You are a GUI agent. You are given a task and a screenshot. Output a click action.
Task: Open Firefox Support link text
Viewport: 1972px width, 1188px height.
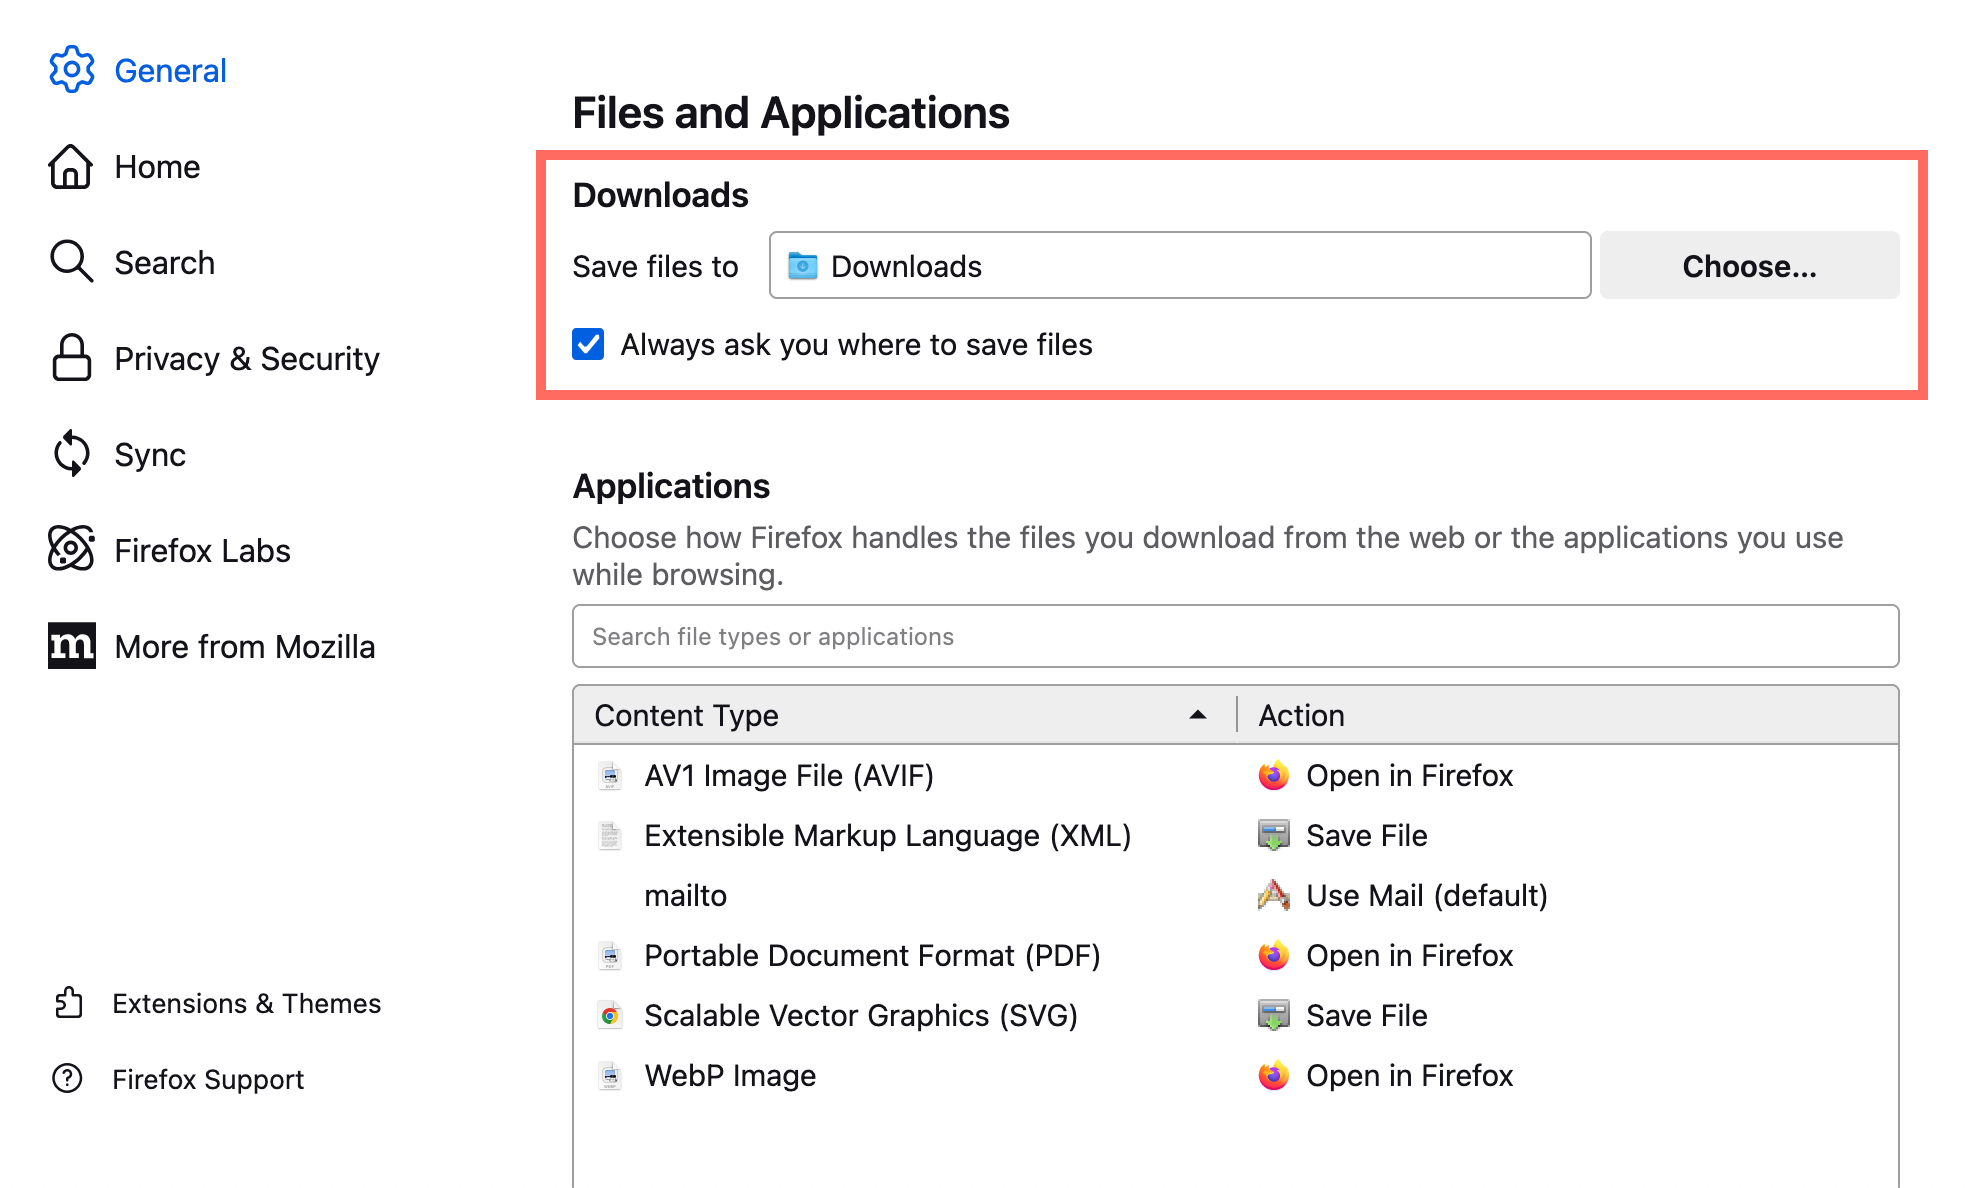pos(208,1080)
